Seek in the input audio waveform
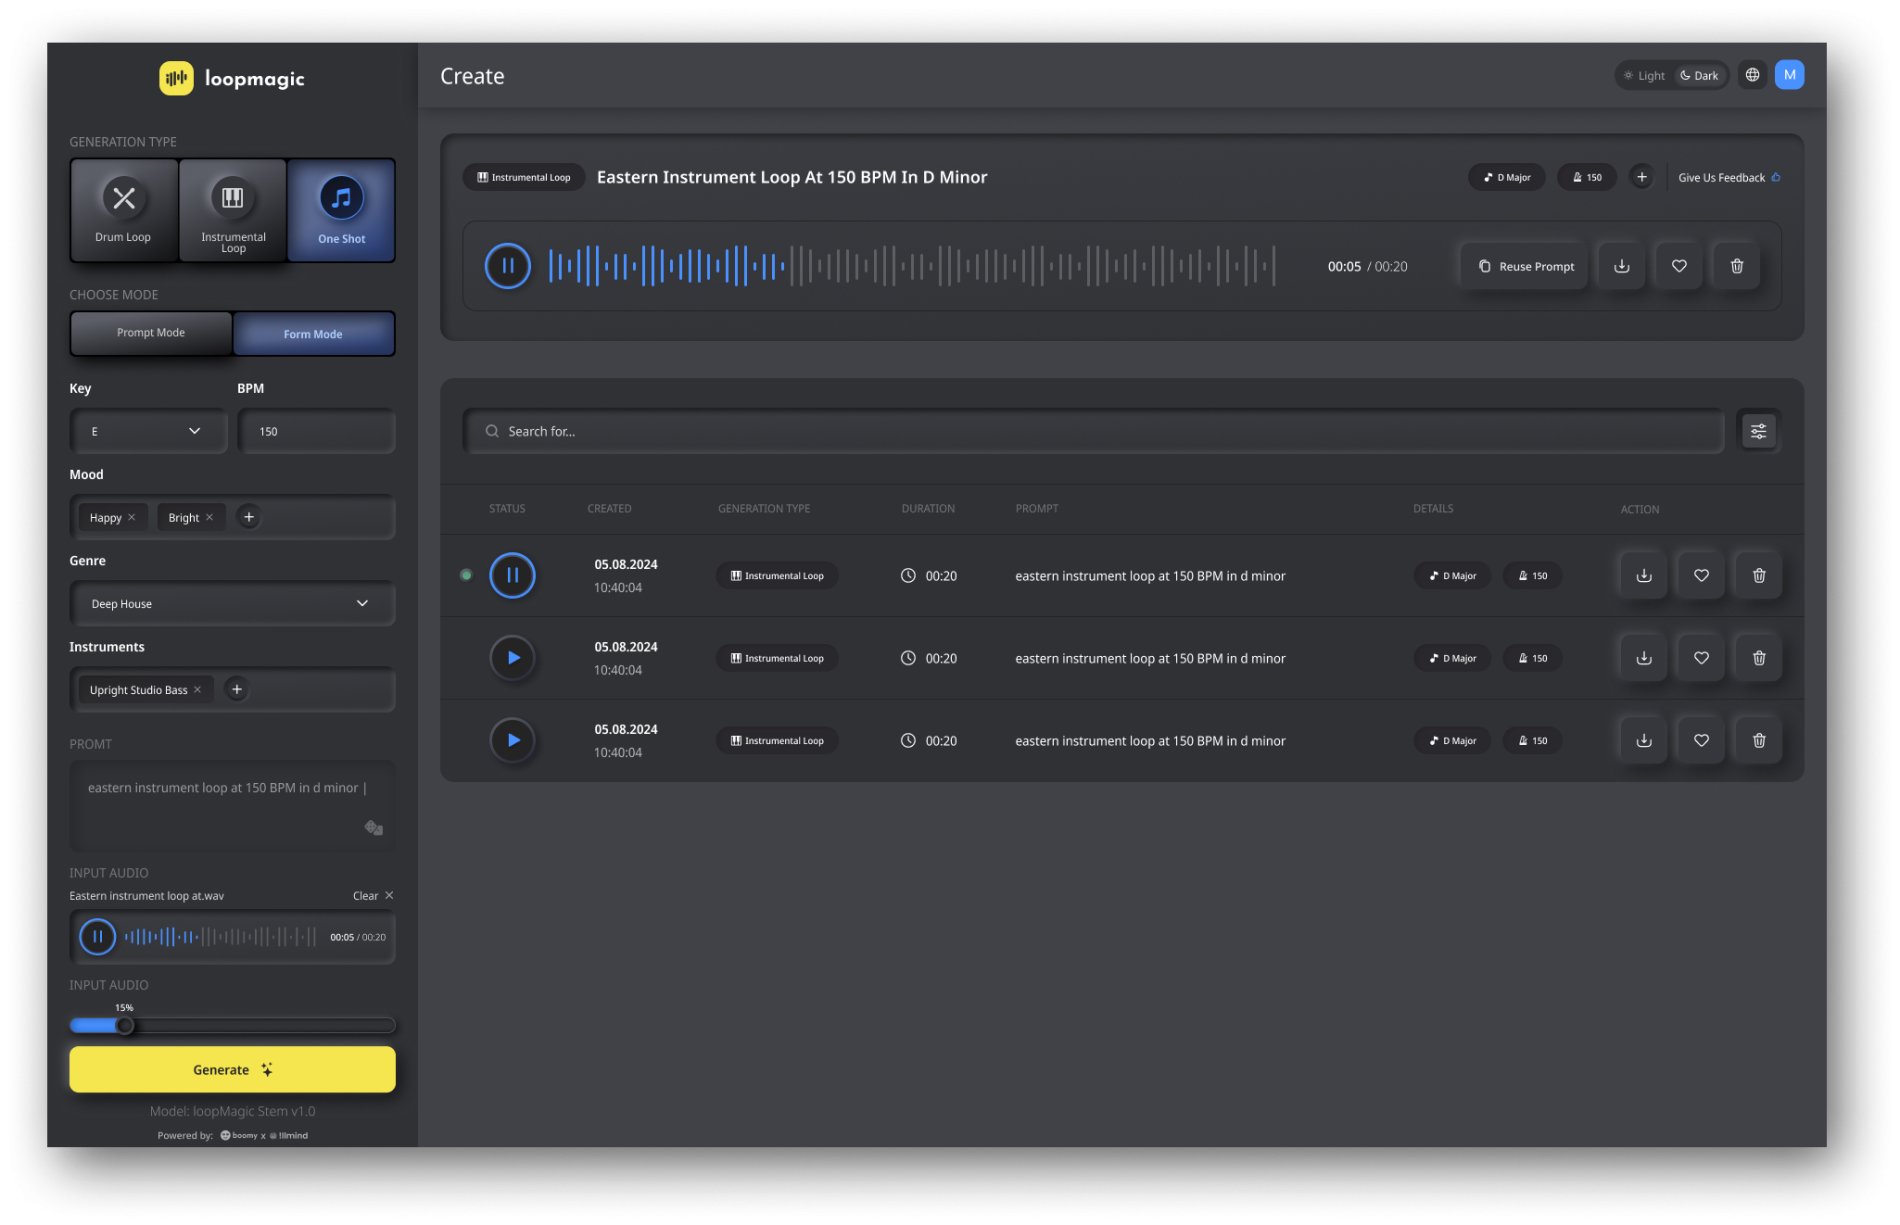The height and width of the screenshot is (1225, 1900). point(220,937)
